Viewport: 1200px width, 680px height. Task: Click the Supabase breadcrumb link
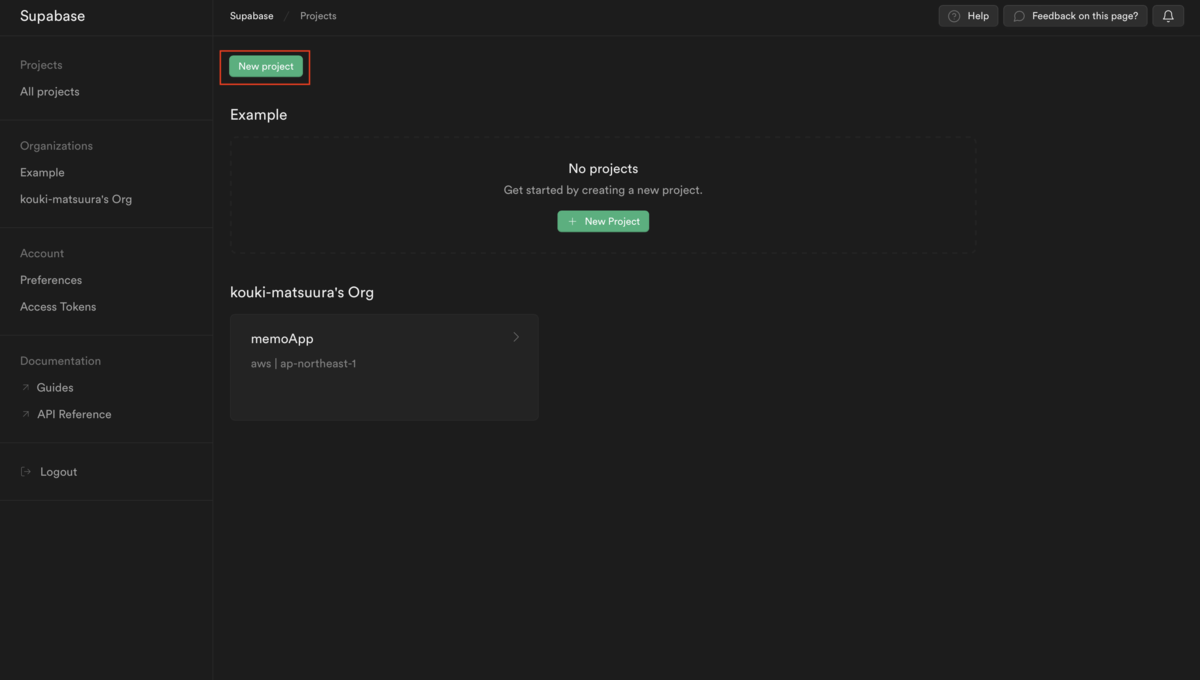click(x=250, y=16)
